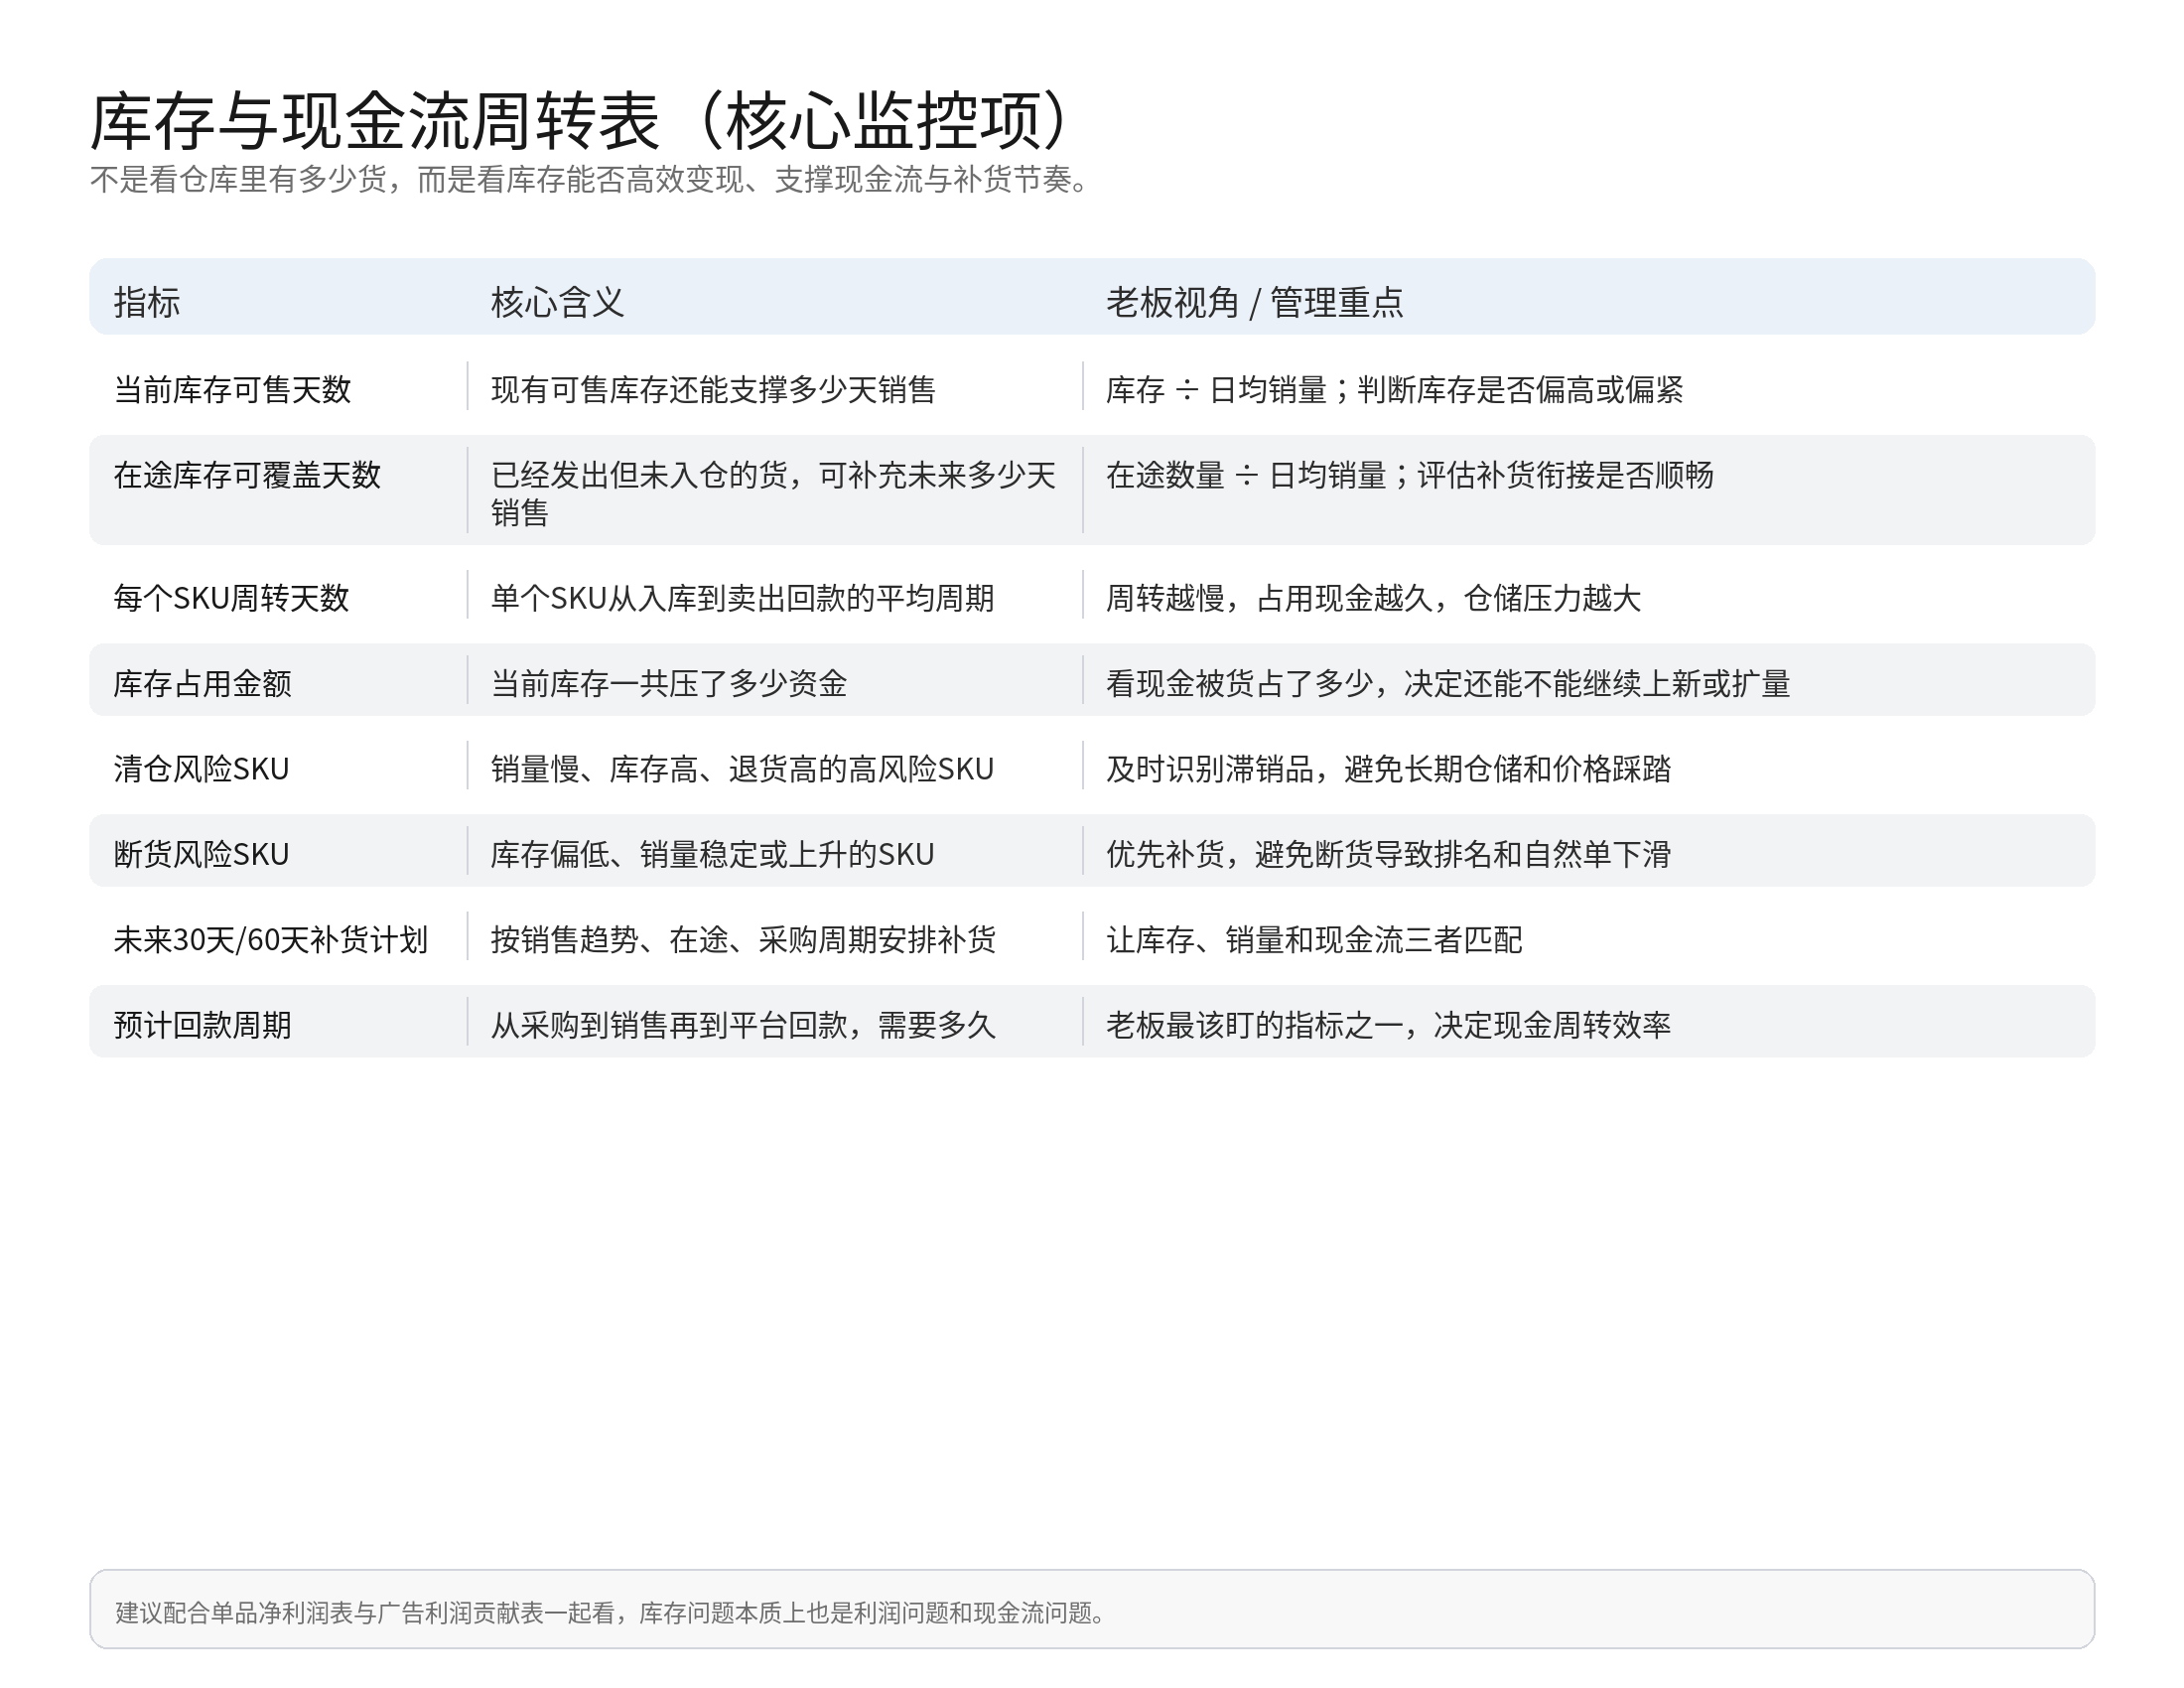Click the 在途库存可覆盖天数 row label
2184x1688 pixels.
tap(247, 475)
